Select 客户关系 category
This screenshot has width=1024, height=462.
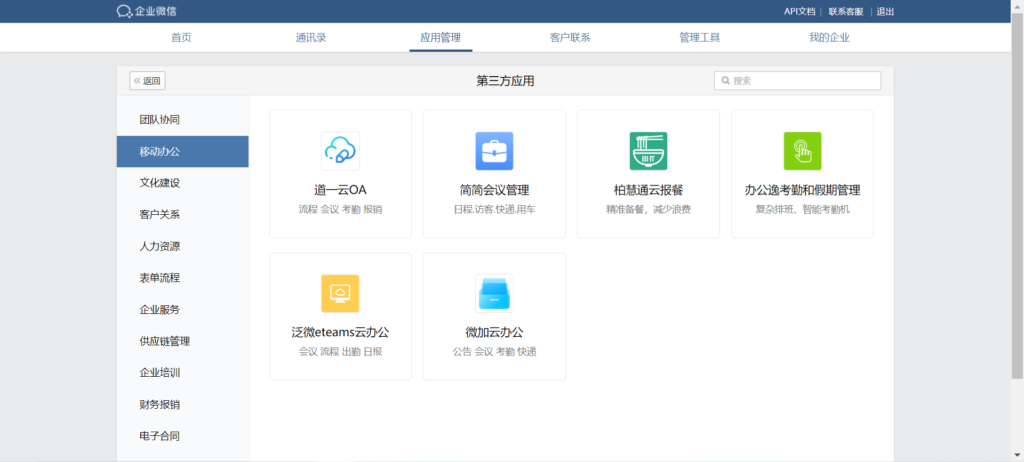point(183,214)
